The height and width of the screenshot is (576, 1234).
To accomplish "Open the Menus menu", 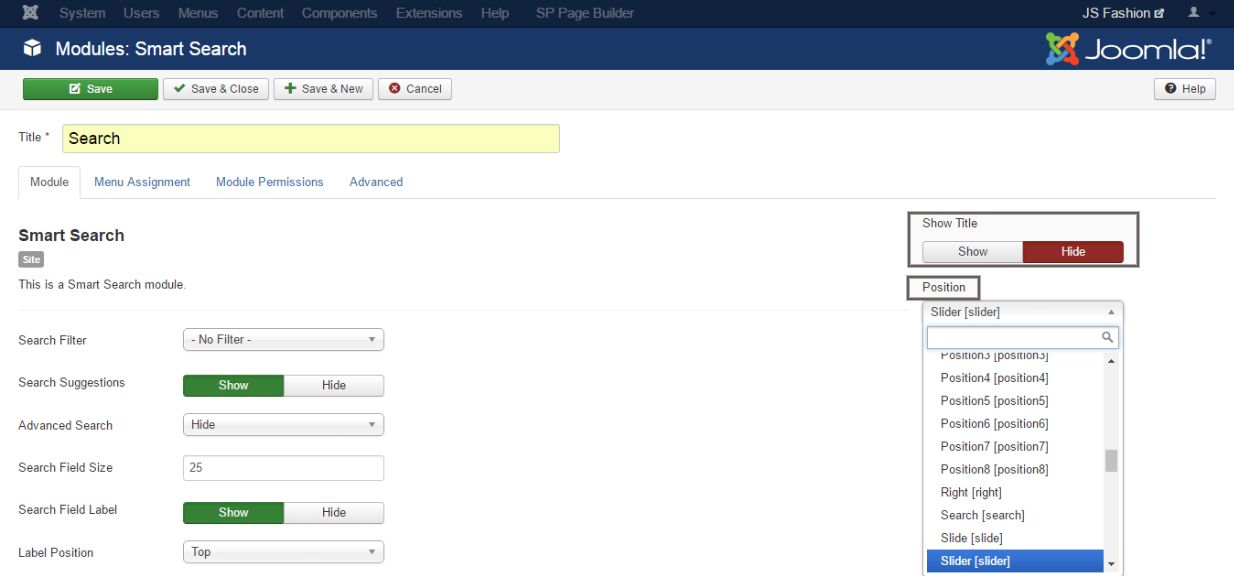I will click(198, 13).
